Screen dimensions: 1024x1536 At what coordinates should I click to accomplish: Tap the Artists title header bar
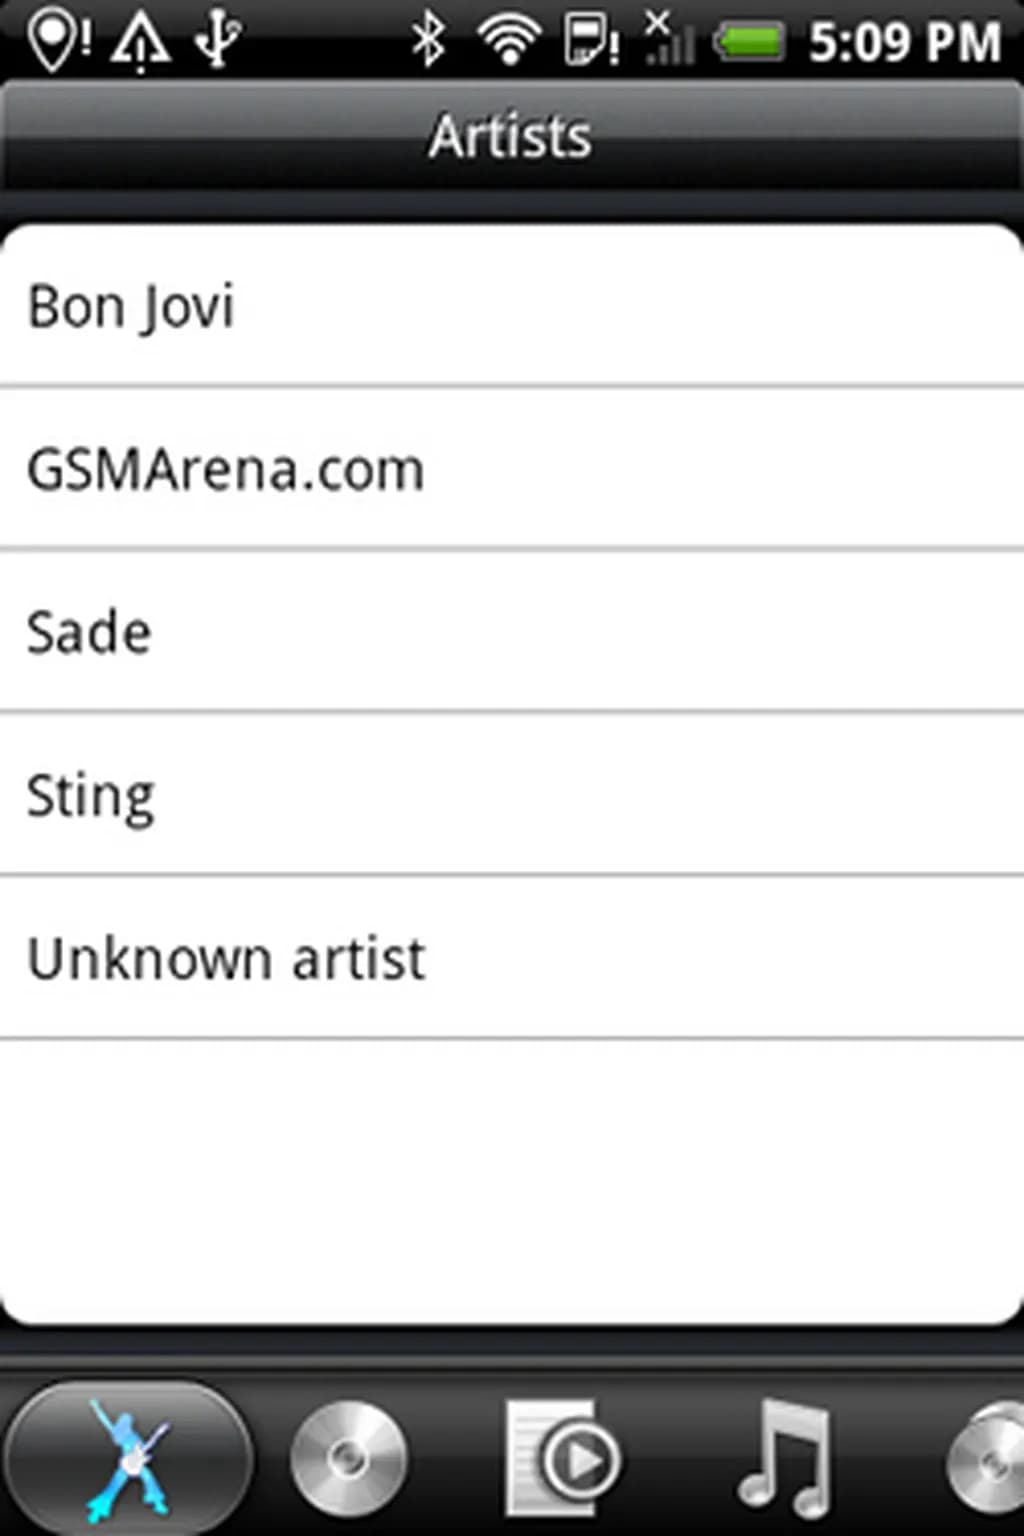point(510,136)
